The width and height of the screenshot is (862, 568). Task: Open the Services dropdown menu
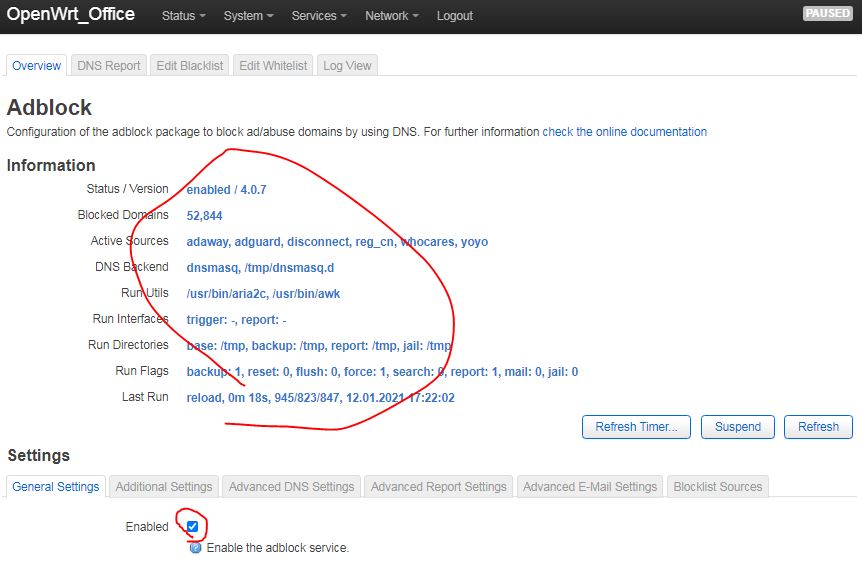click(319, 16)
